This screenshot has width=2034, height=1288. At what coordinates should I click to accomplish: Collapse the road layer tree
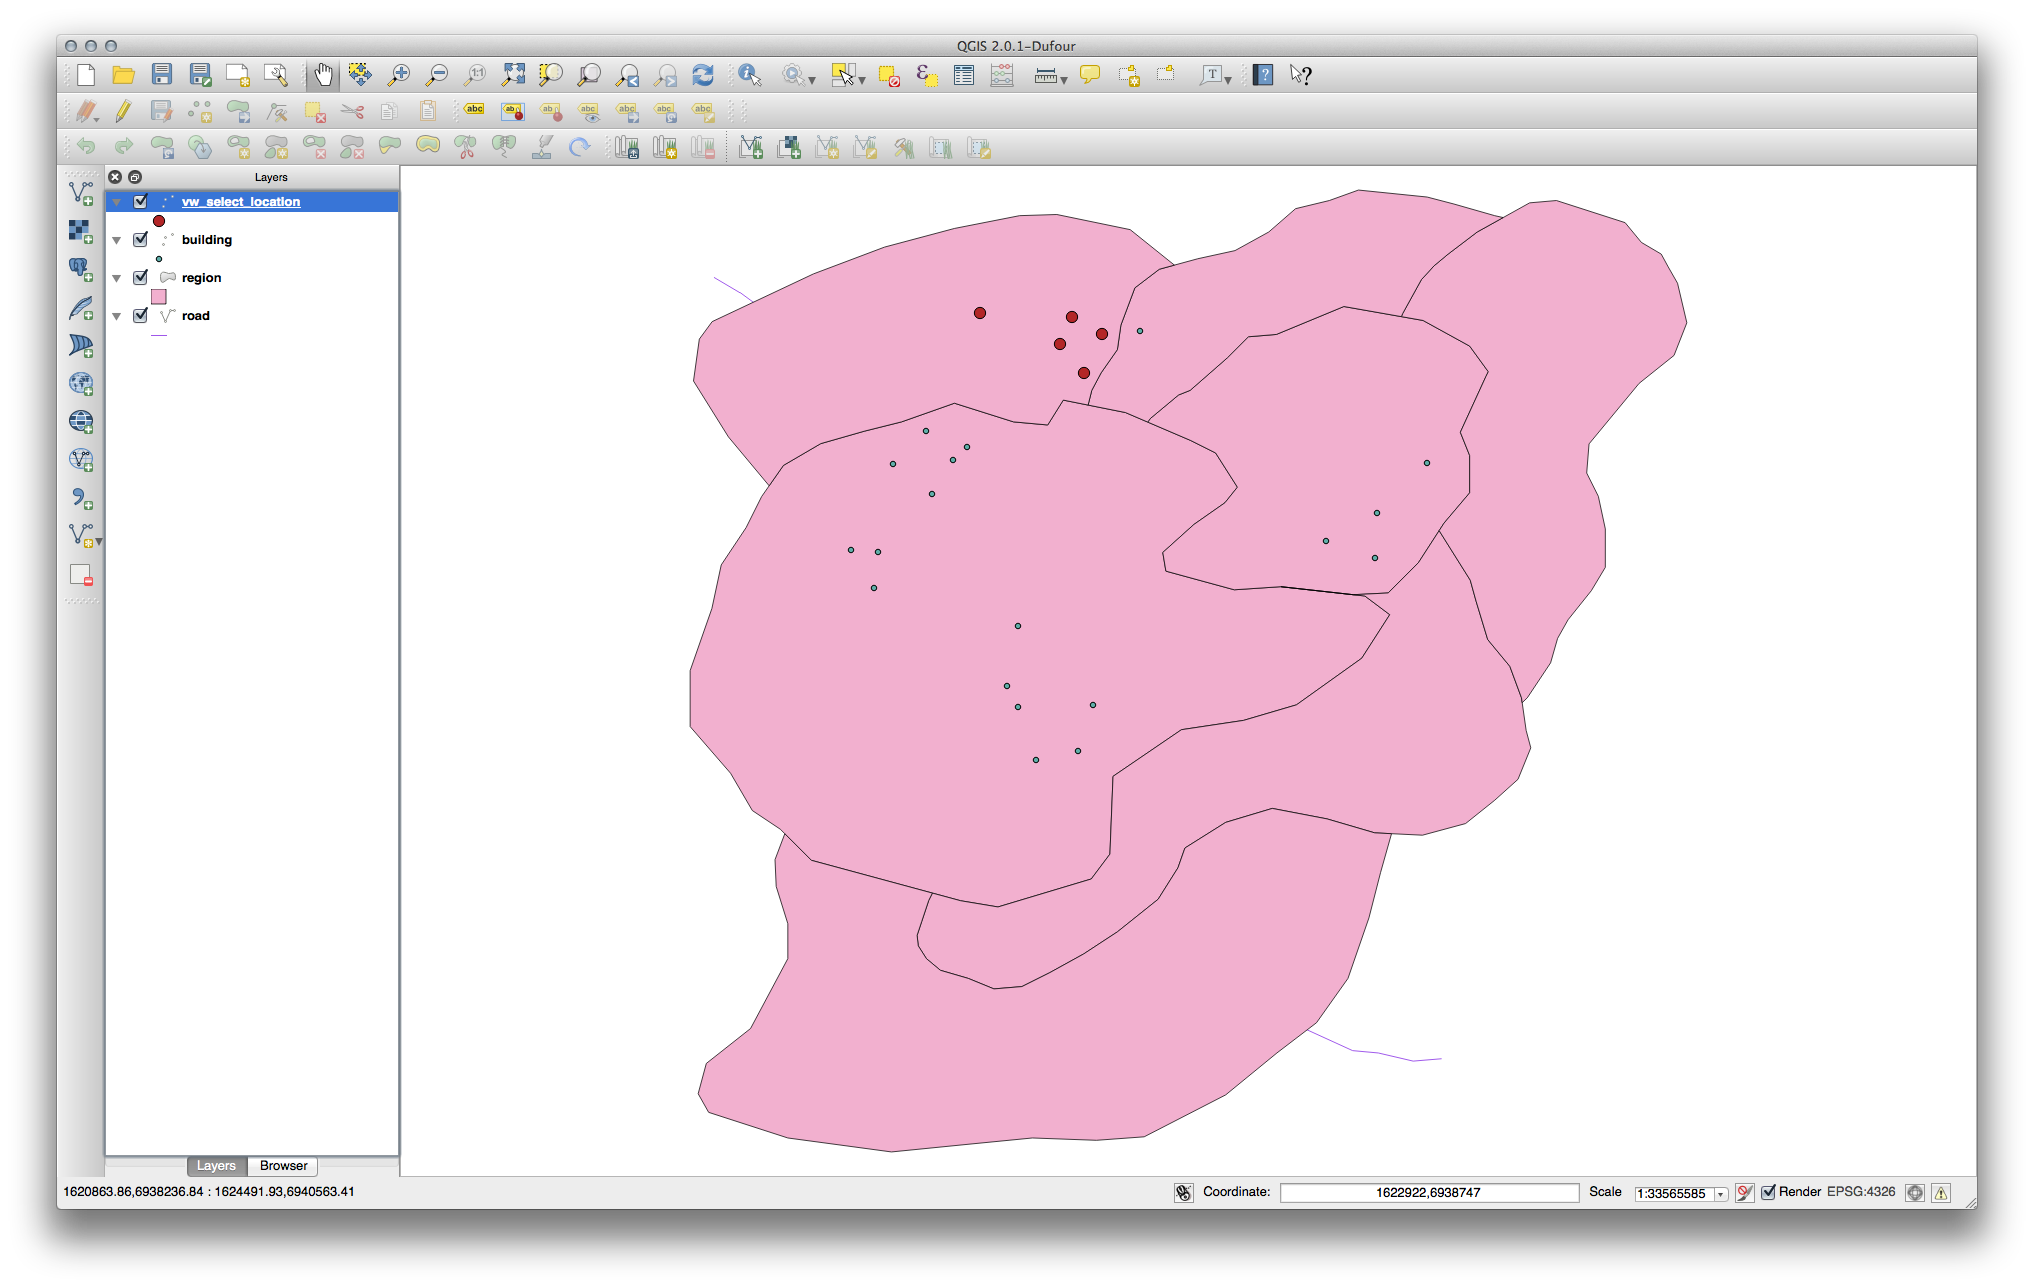pyautogui.click(x=117, y=317)
